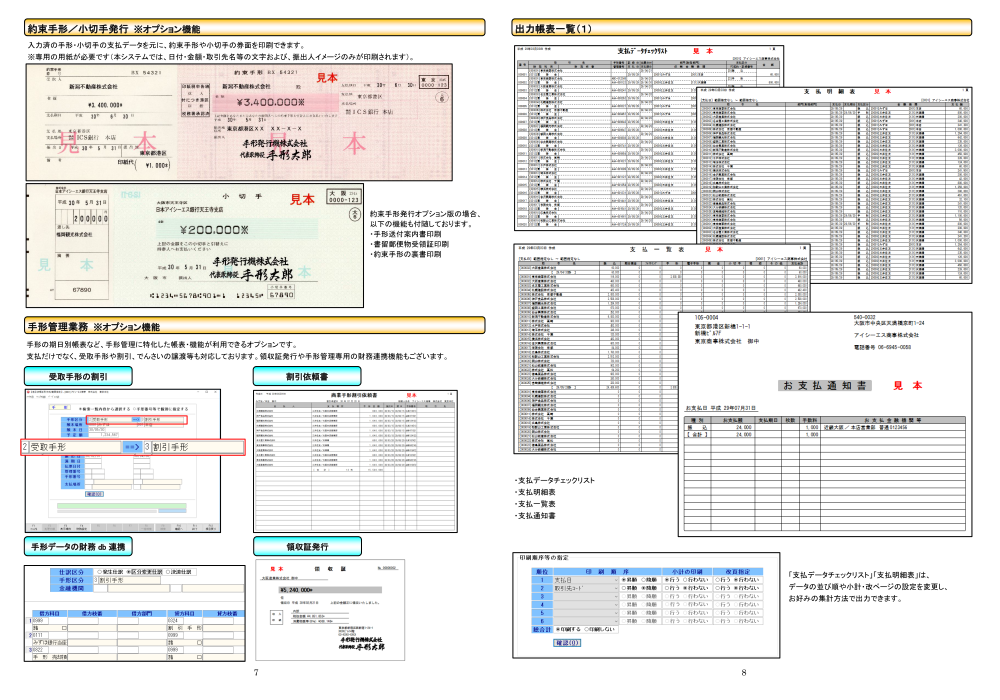This screenshot has width=1000, height=700.
Task: Click the お支払通知書 document preview
Action: (825, 424)
